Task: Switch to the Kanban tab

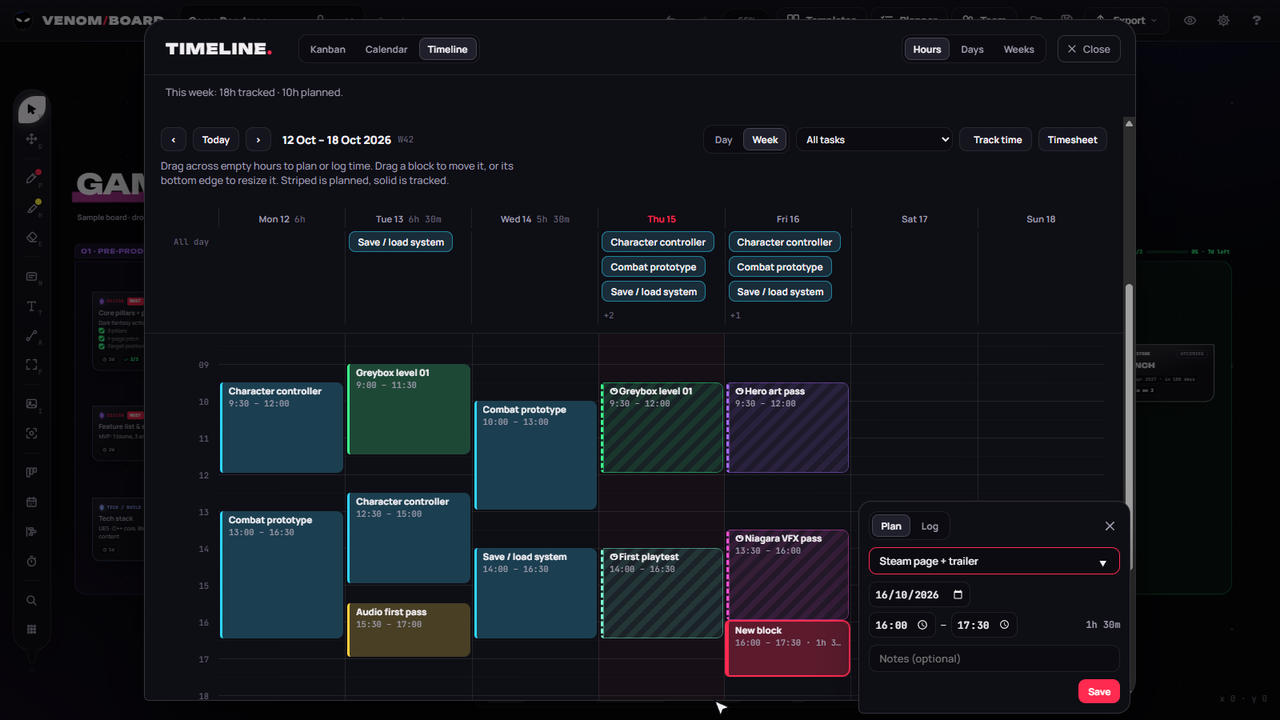Action: point(328,49)
